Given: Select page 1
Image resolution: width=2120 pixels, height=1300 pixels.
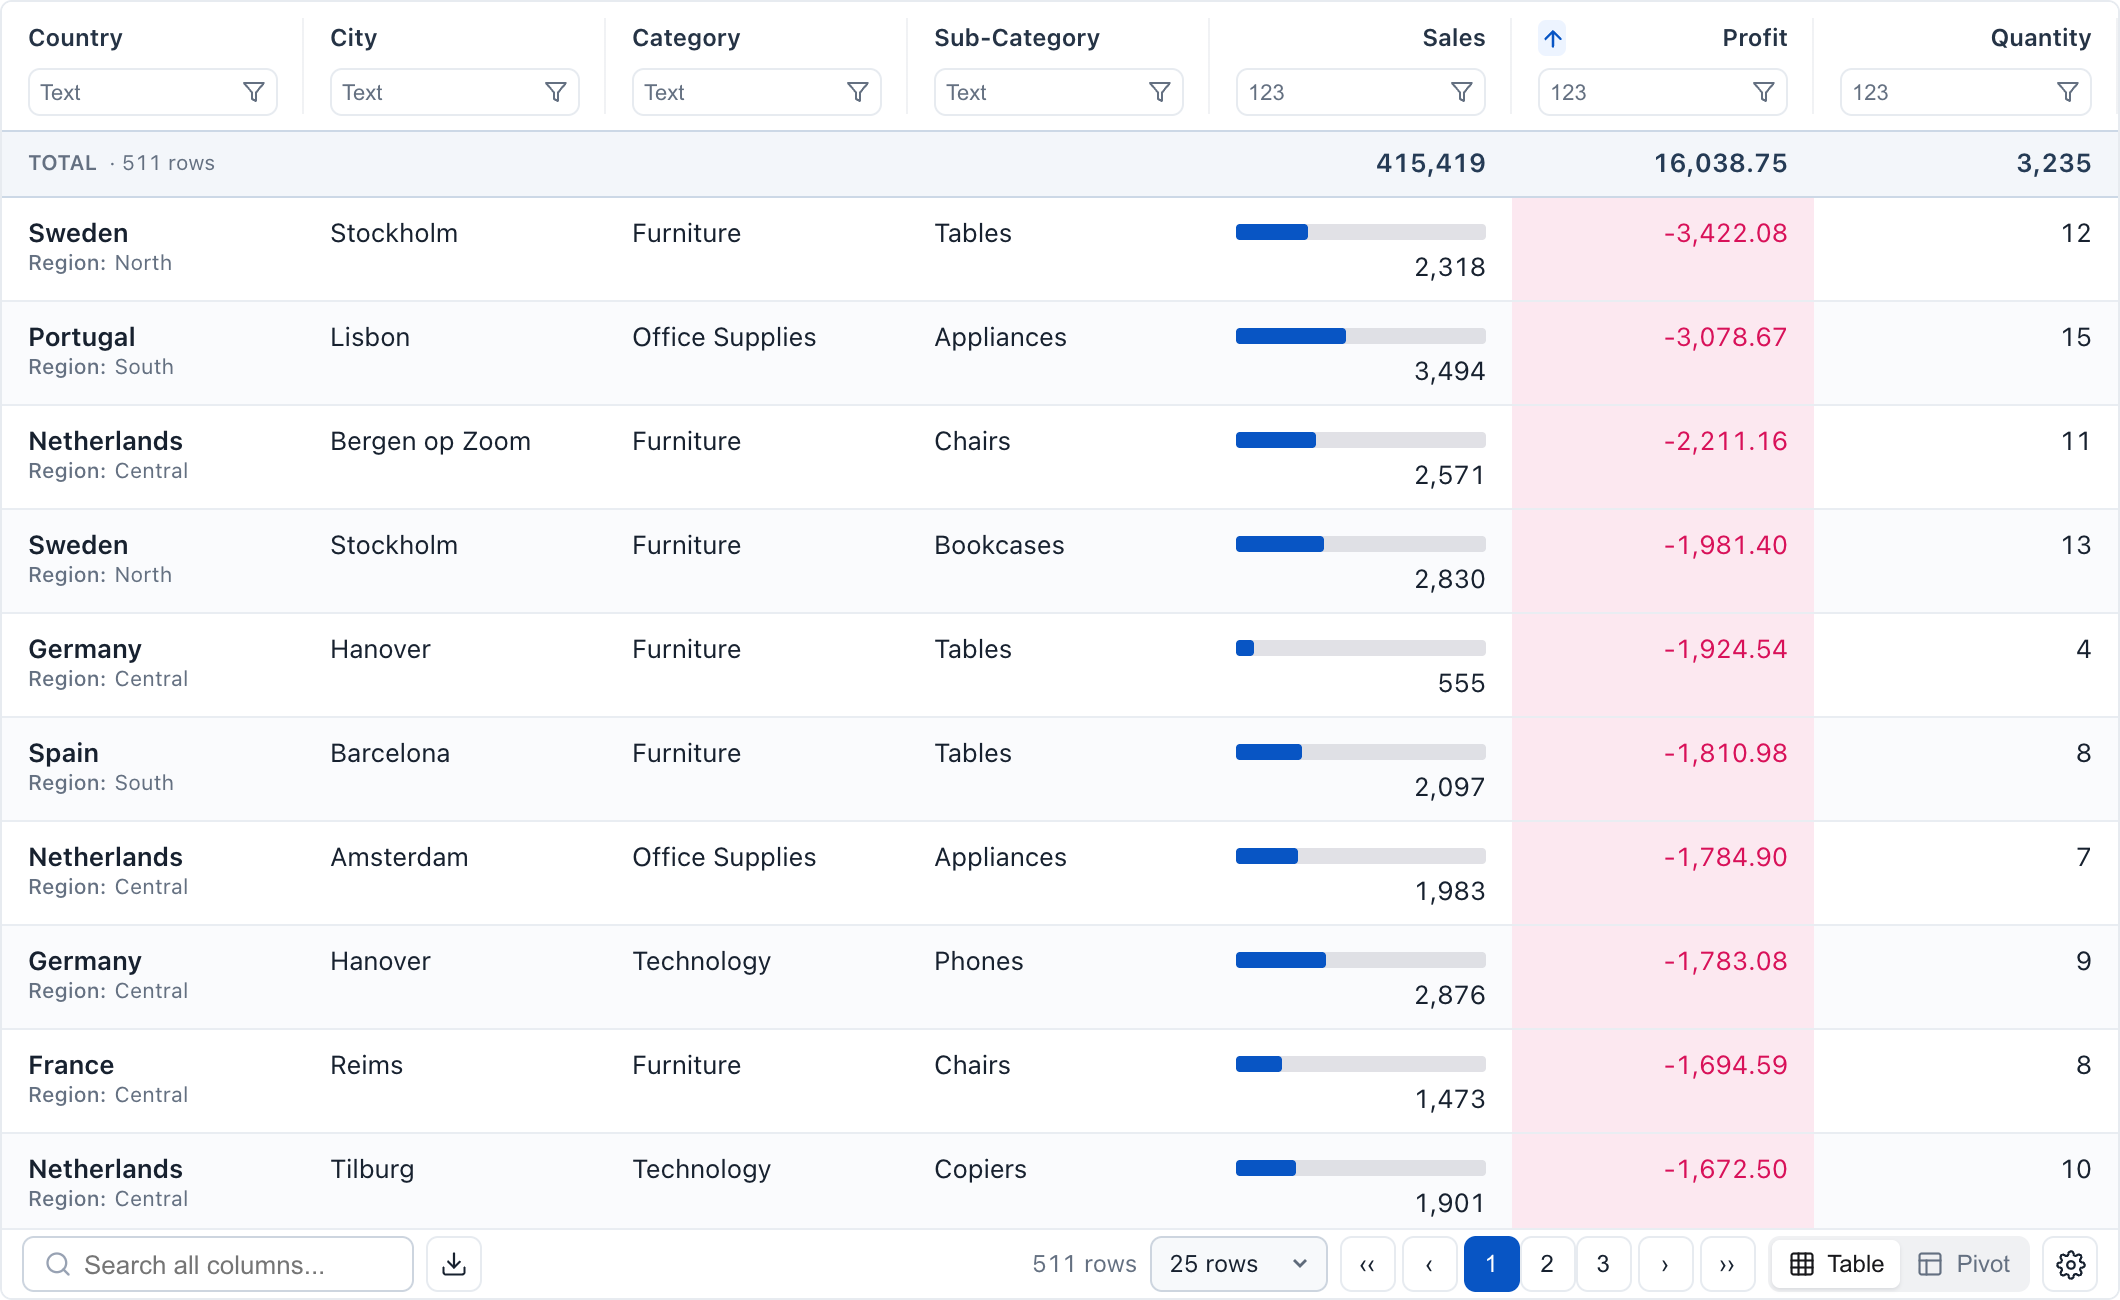Looking at the screenshot, I should click(x=1491, y=1264).
